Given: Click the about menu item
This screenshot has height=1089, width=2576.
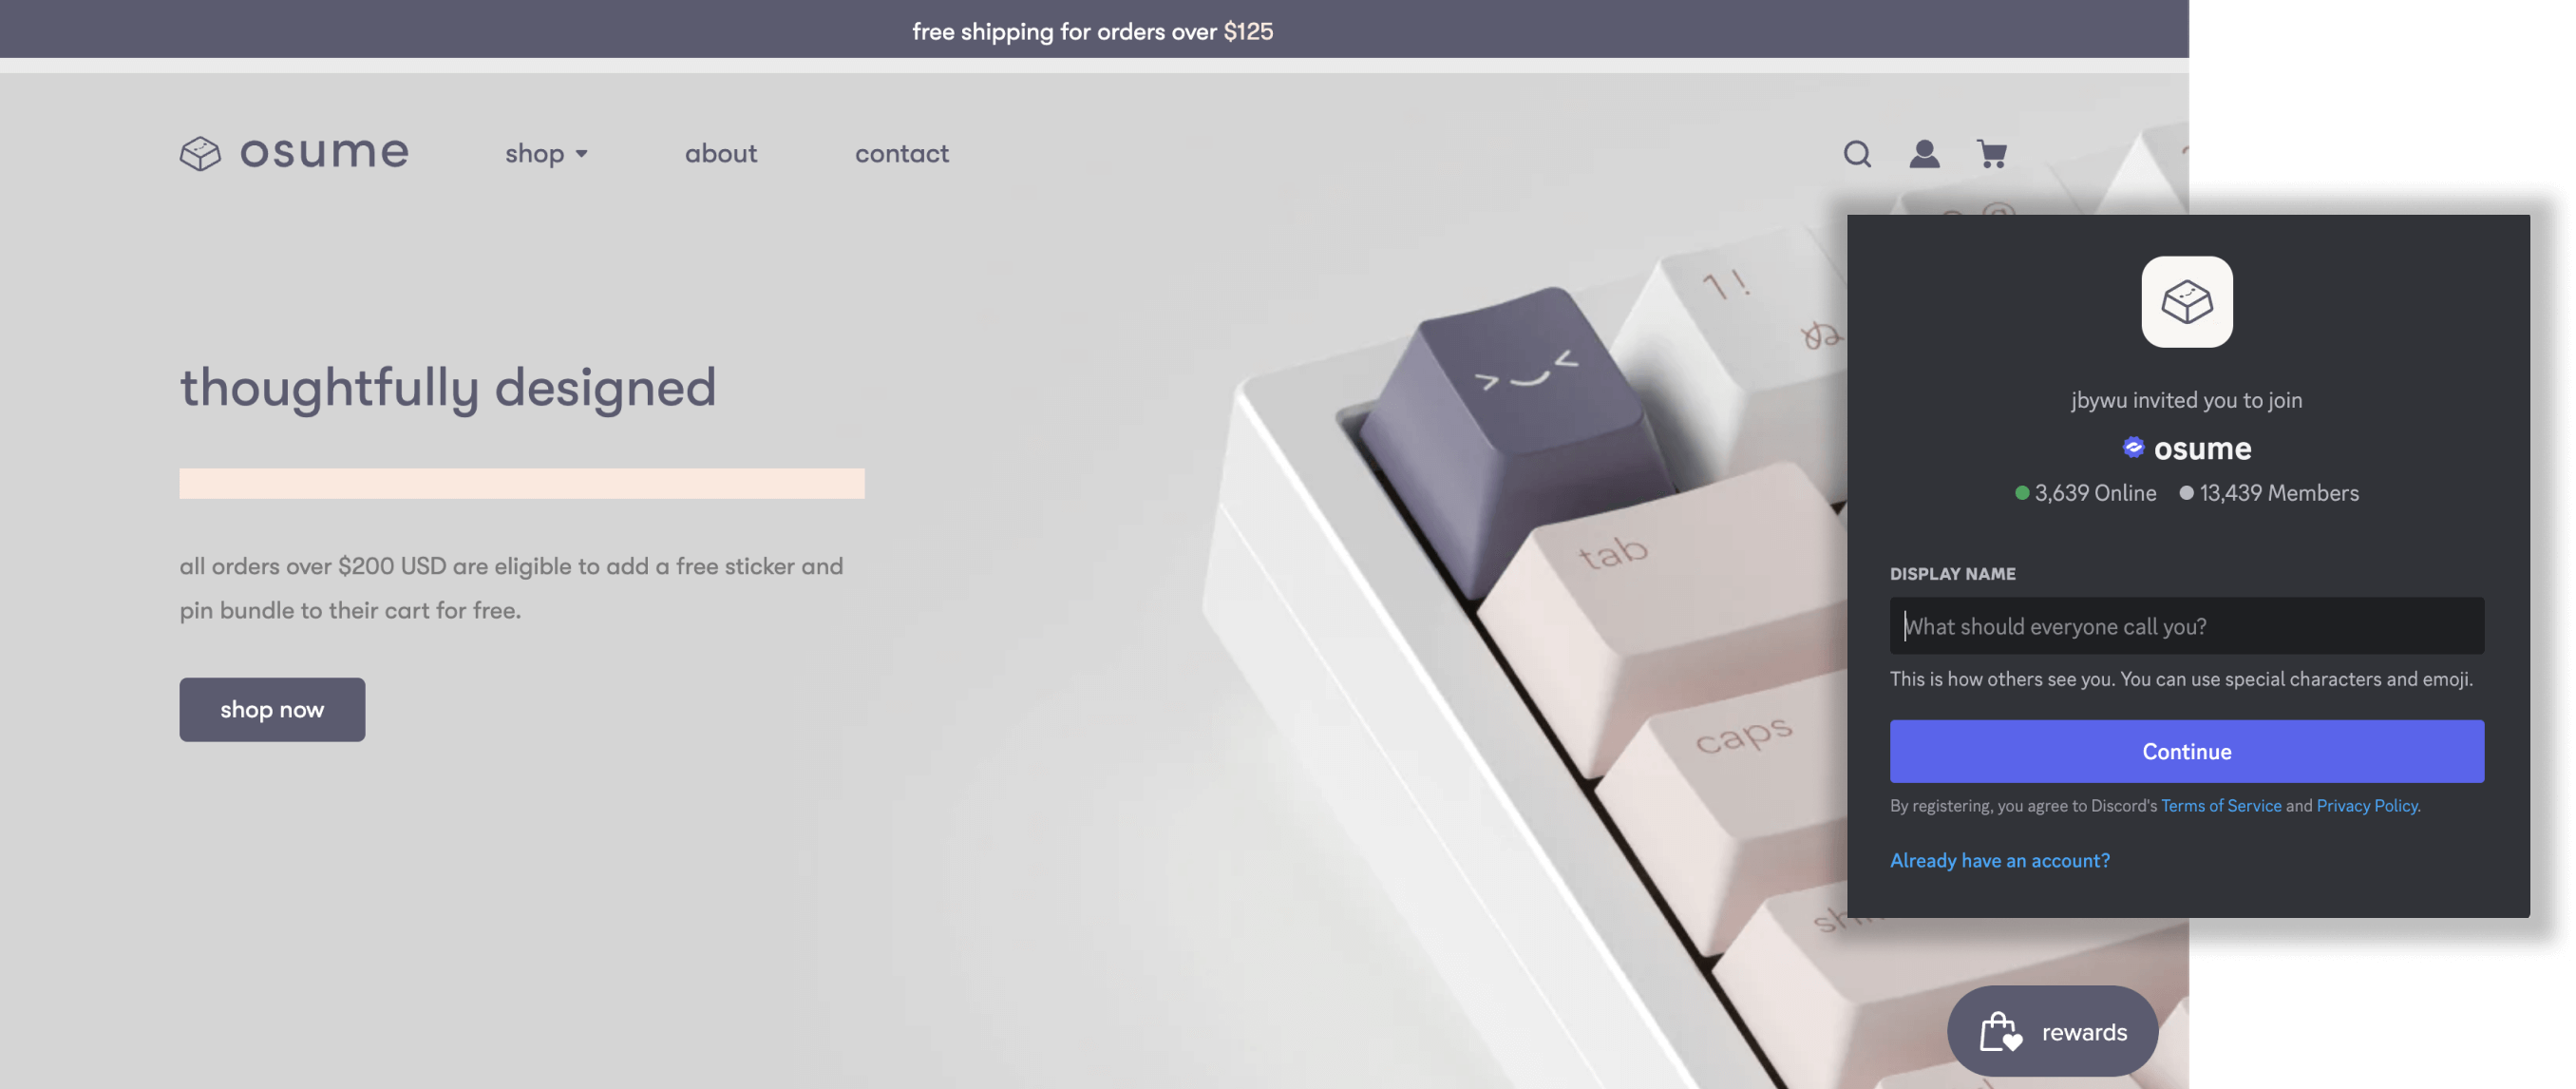Looking at the screenshot, I should [723, 153].
